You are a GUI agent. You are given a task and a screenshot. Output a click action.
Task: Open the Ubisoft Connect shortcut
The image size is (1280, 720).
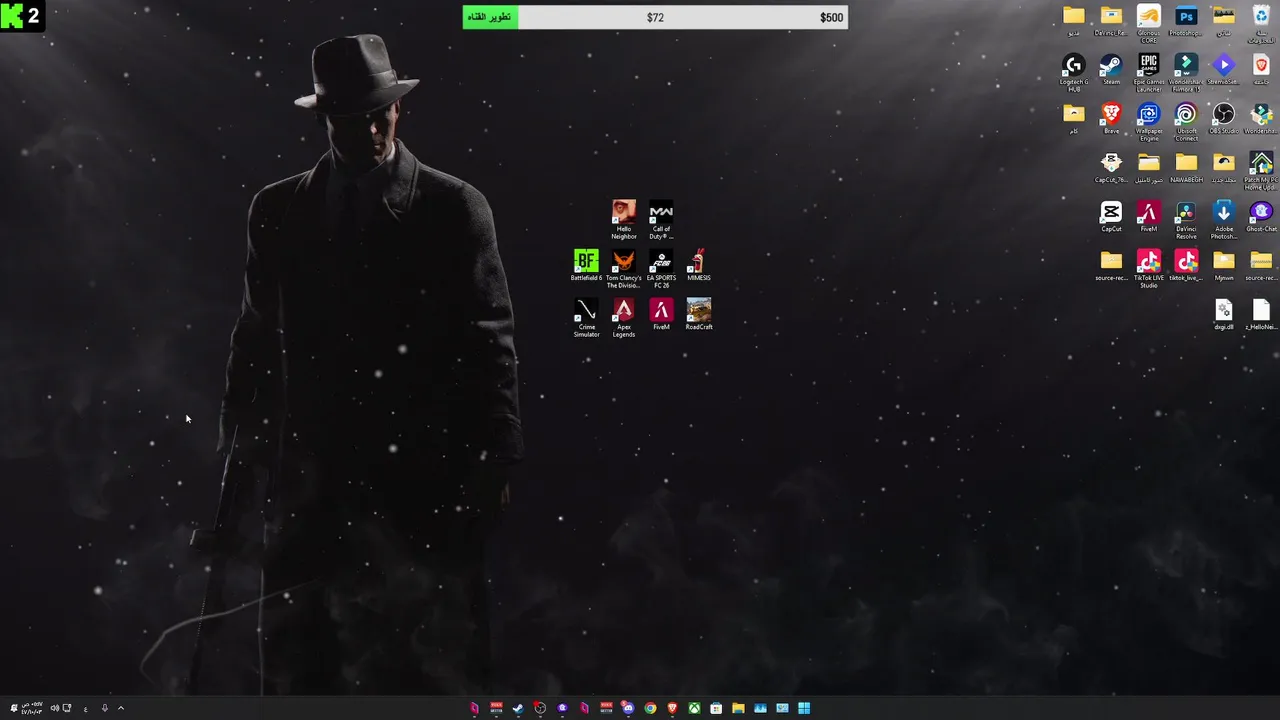[x=1186, y=121]
